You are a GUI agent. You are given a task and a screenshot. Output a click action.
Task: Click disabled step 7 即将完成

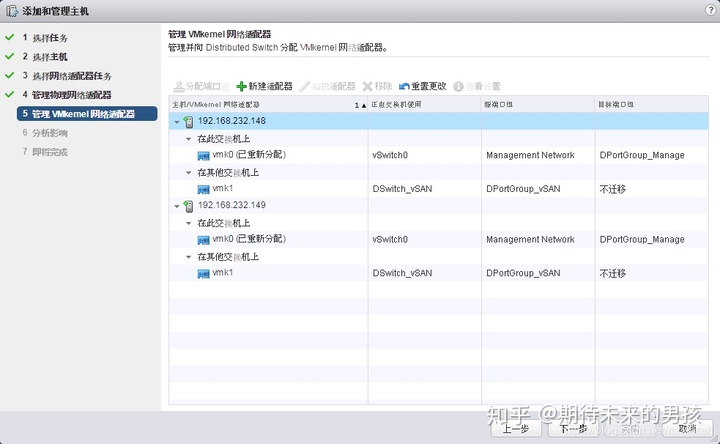point(45,152)
